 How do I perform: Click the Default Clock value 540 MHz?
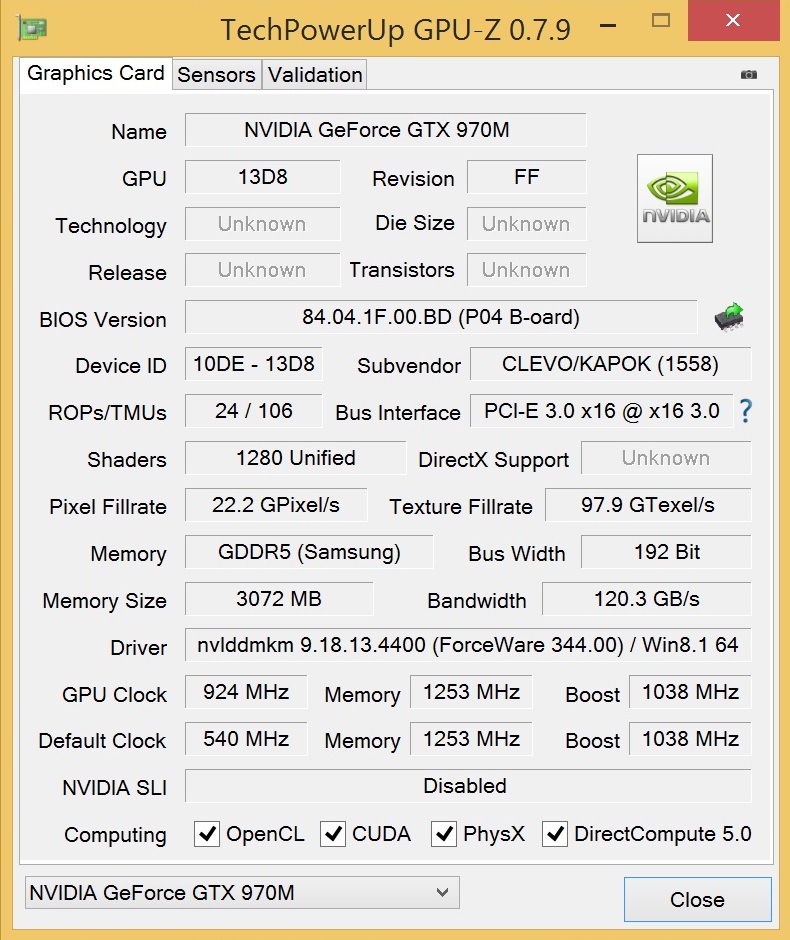click(246, 739)
